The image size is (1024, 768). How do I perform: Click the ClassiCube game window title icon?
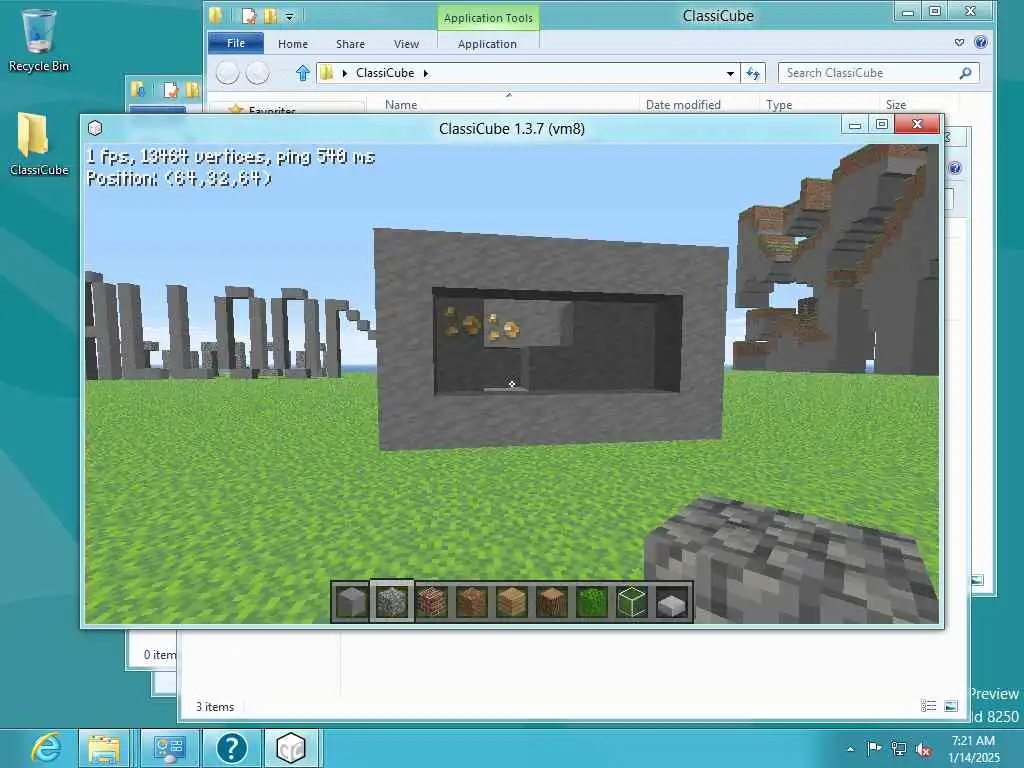(x=95, y=128)
